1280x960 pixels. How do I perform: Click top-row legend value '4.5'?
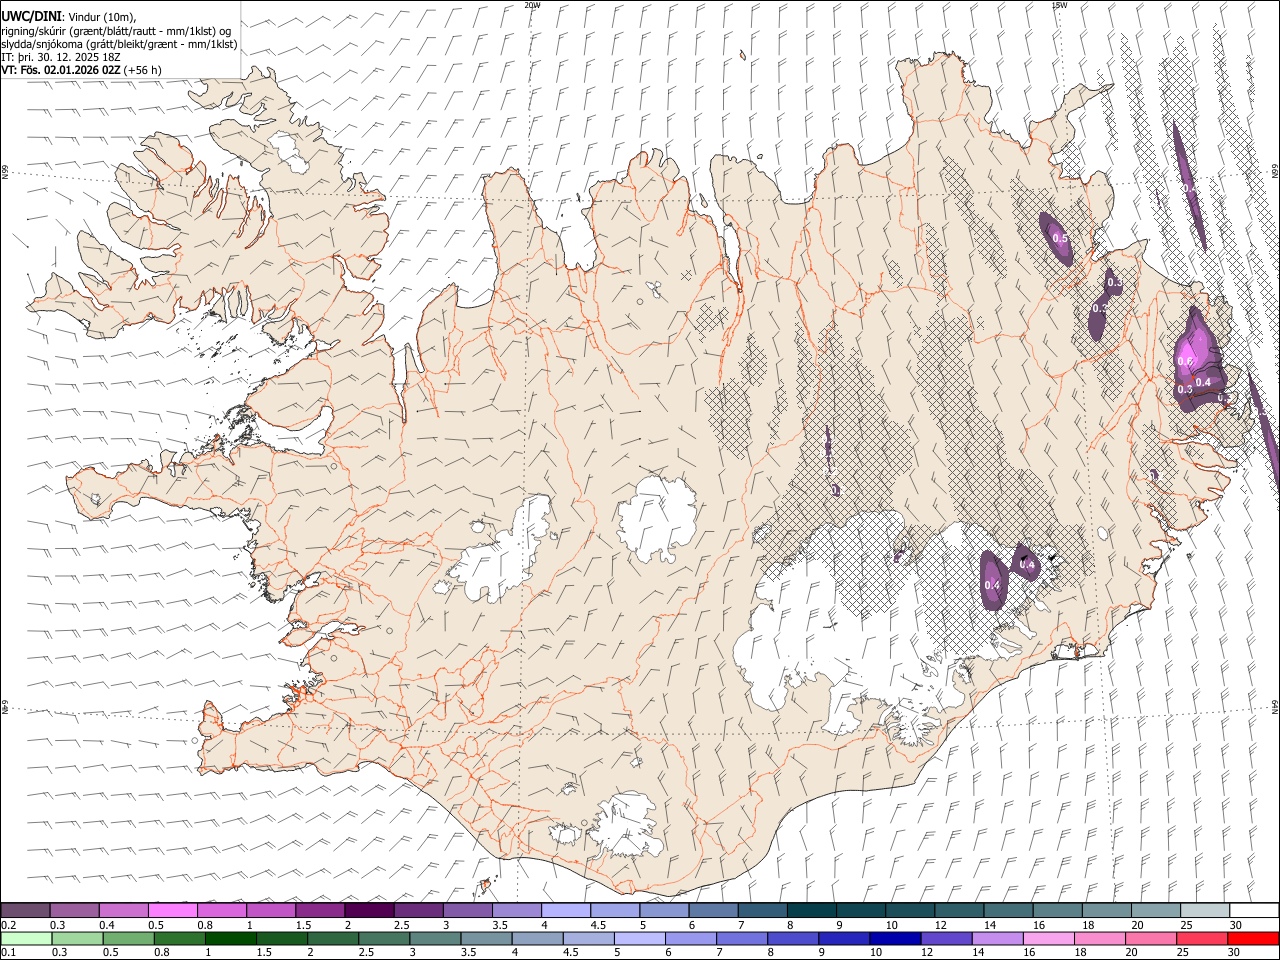click(598, 925)
